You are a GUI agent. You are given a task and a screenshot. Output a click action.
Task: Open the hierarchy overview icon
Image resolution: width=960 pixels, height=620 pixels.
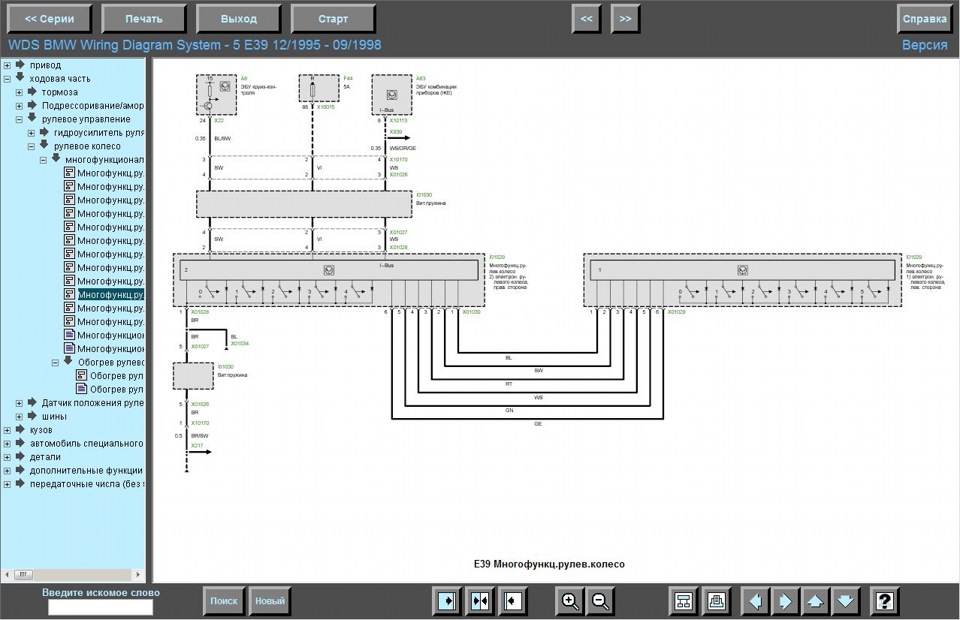point(683,602)
